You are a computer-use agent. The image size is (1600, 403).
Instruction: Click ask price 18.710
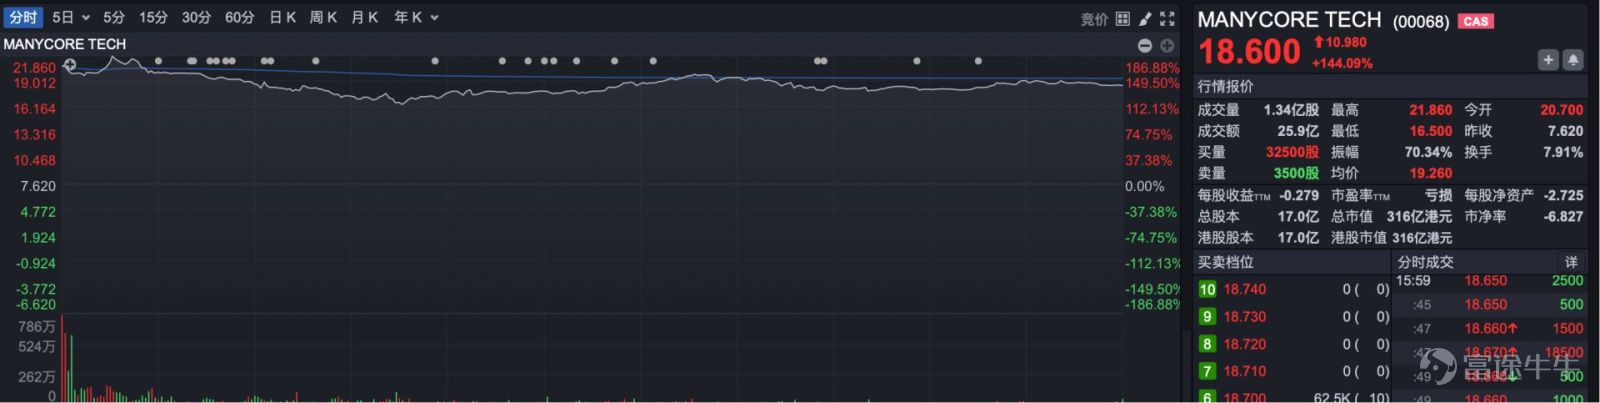coord(1245,371)
